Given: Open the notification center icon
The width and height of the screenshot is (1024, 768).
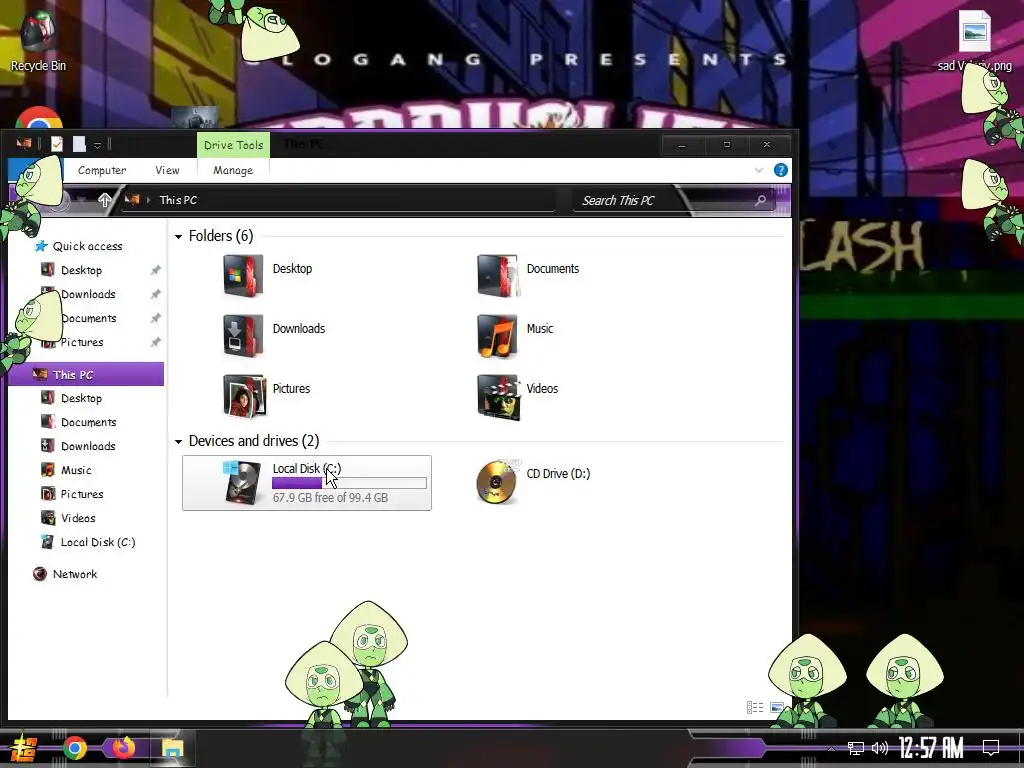Looking at the screenshot, I should tap(991, 748).
